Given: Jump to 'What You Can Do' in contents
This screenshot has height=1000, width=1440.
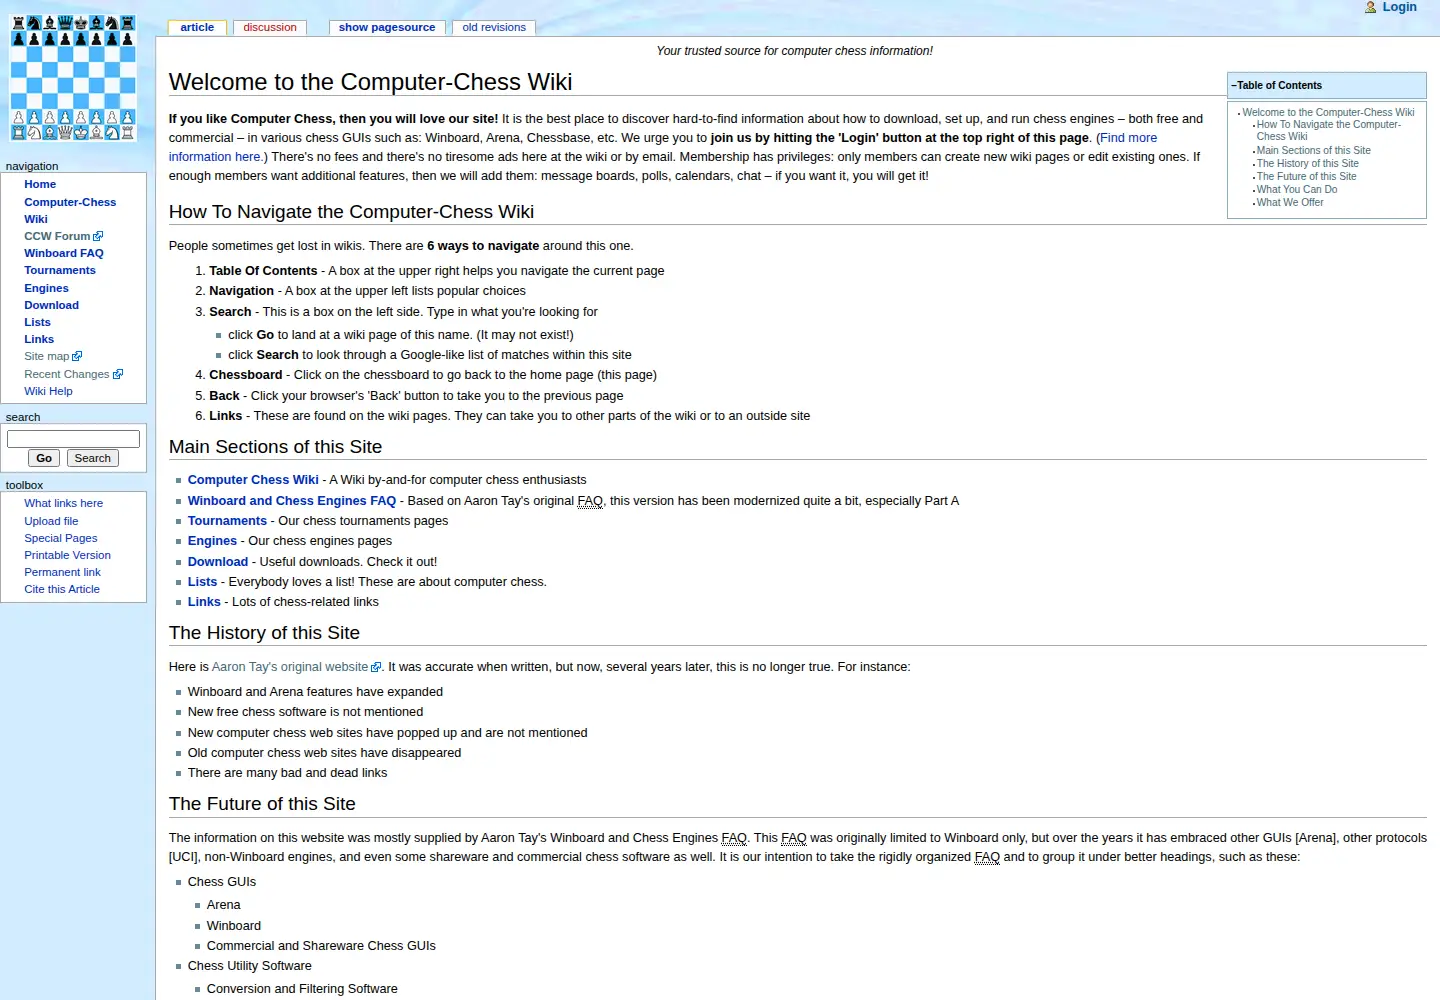Looking at the screenshot, I should point(1296,190).
